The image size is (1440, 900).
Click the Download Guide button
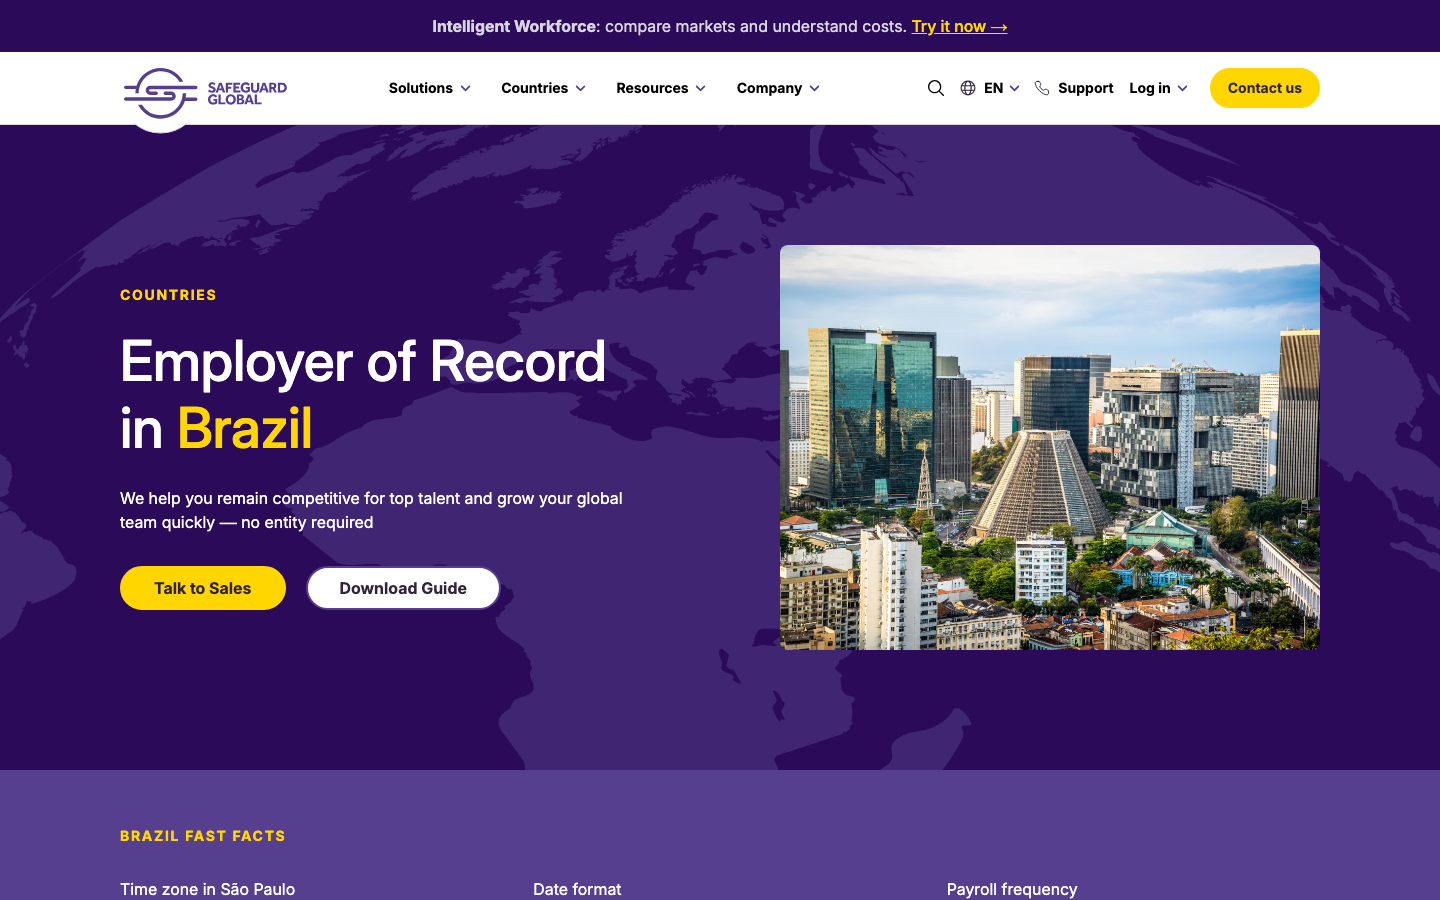click(403, 588)
